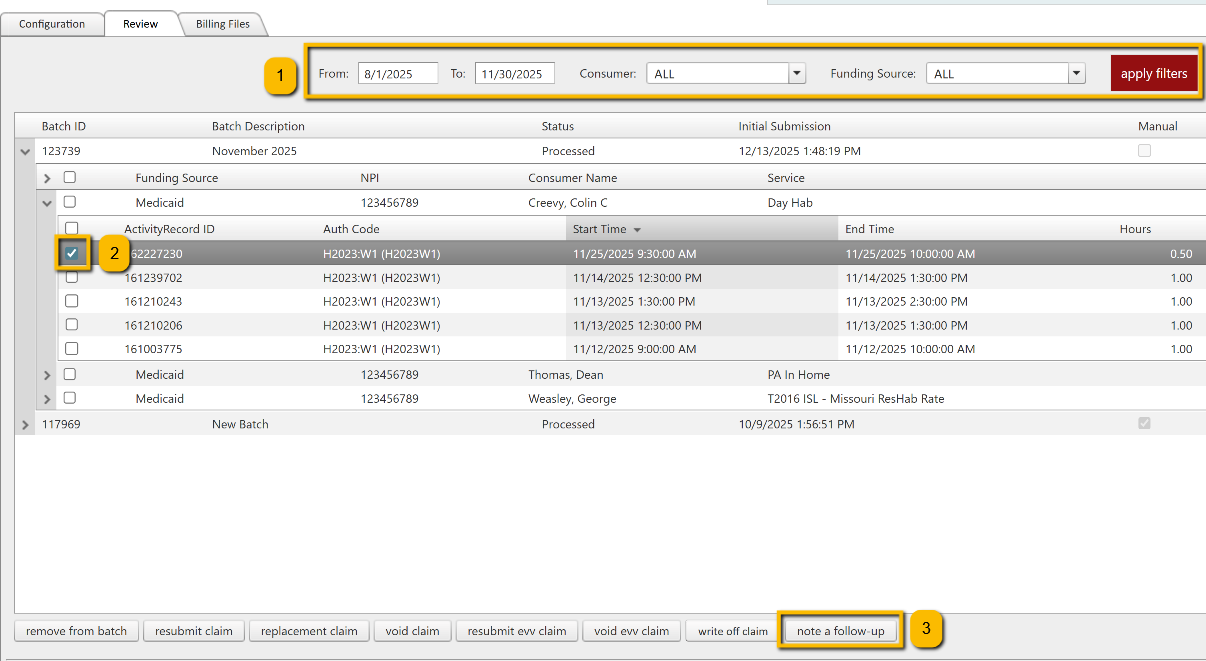This screenshot has height=661, width=1206.
Task: Check the box for record 161239702
Action: pos(72,278)
